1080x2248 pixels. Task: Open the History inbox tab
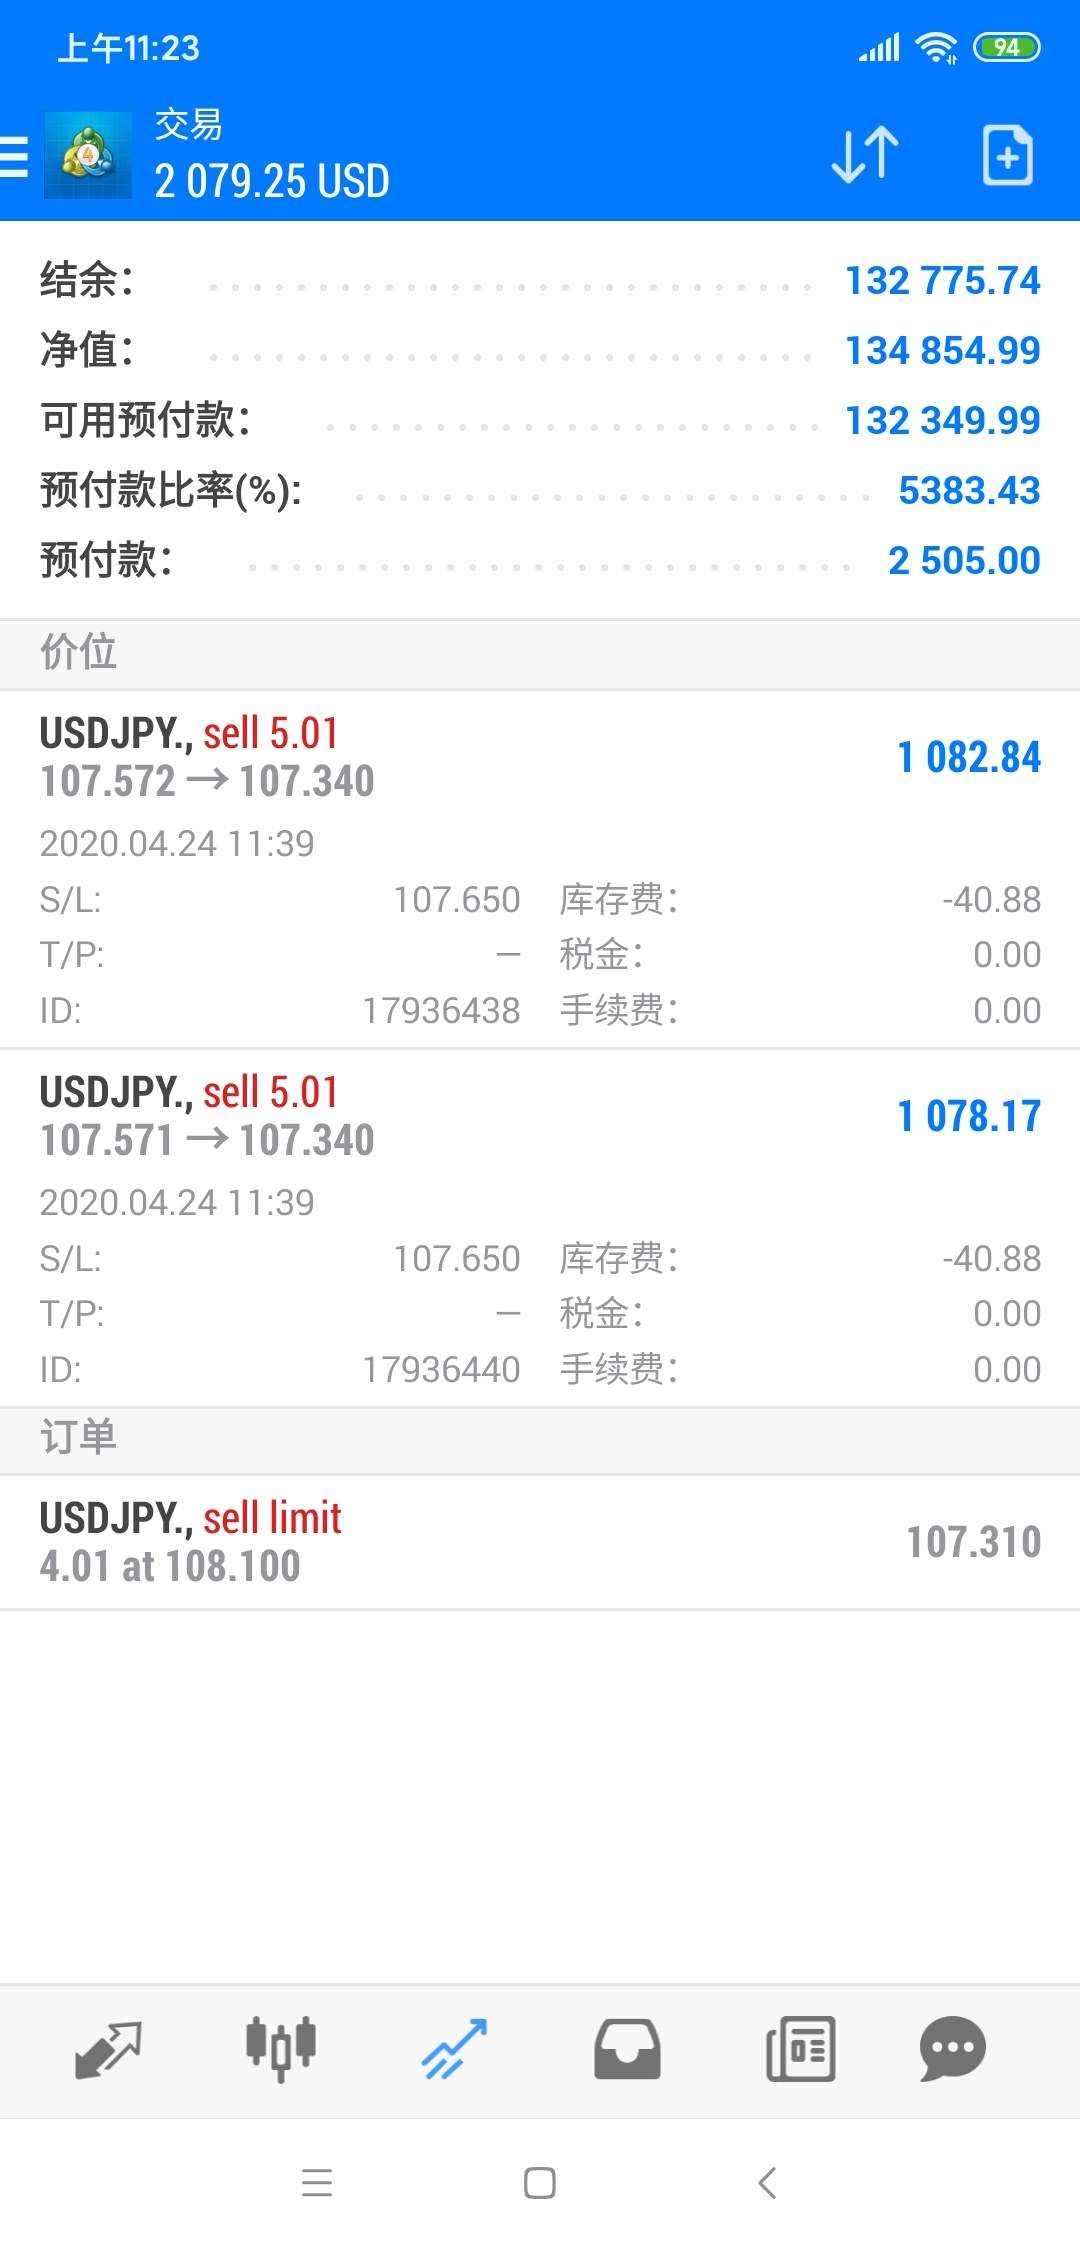point(627,2049)
